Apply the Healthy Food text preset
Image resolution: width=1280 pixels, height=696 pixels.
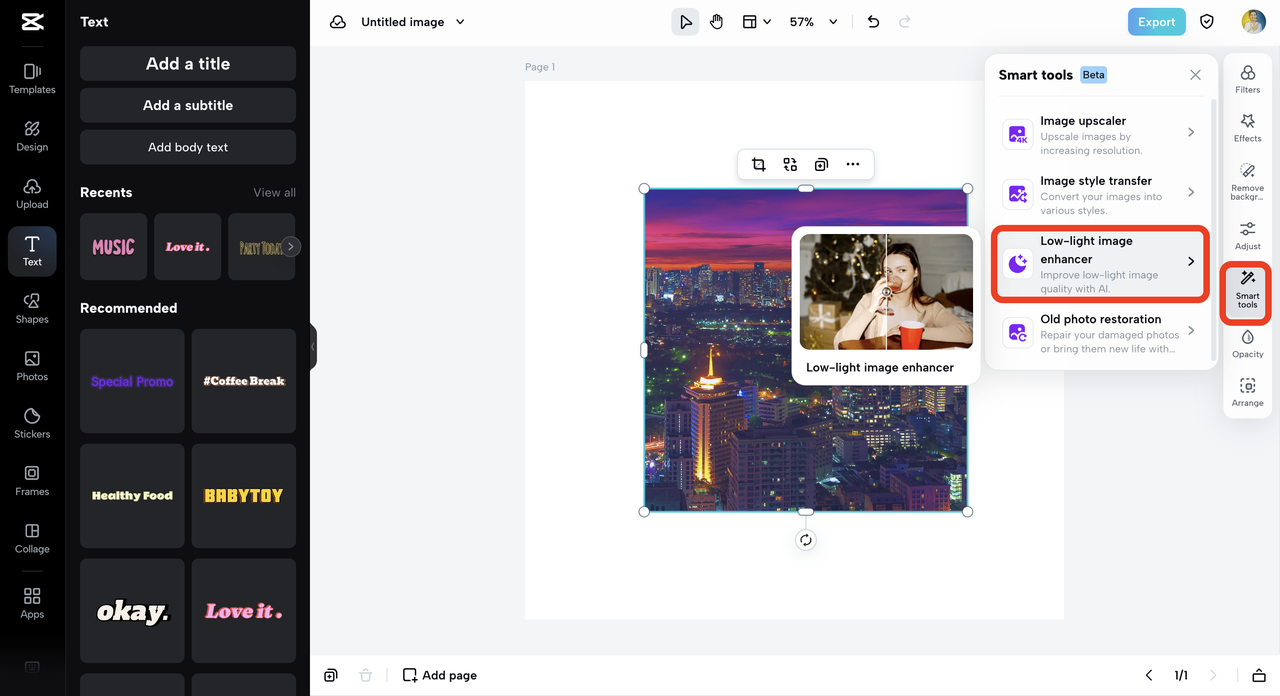point(132,495)
